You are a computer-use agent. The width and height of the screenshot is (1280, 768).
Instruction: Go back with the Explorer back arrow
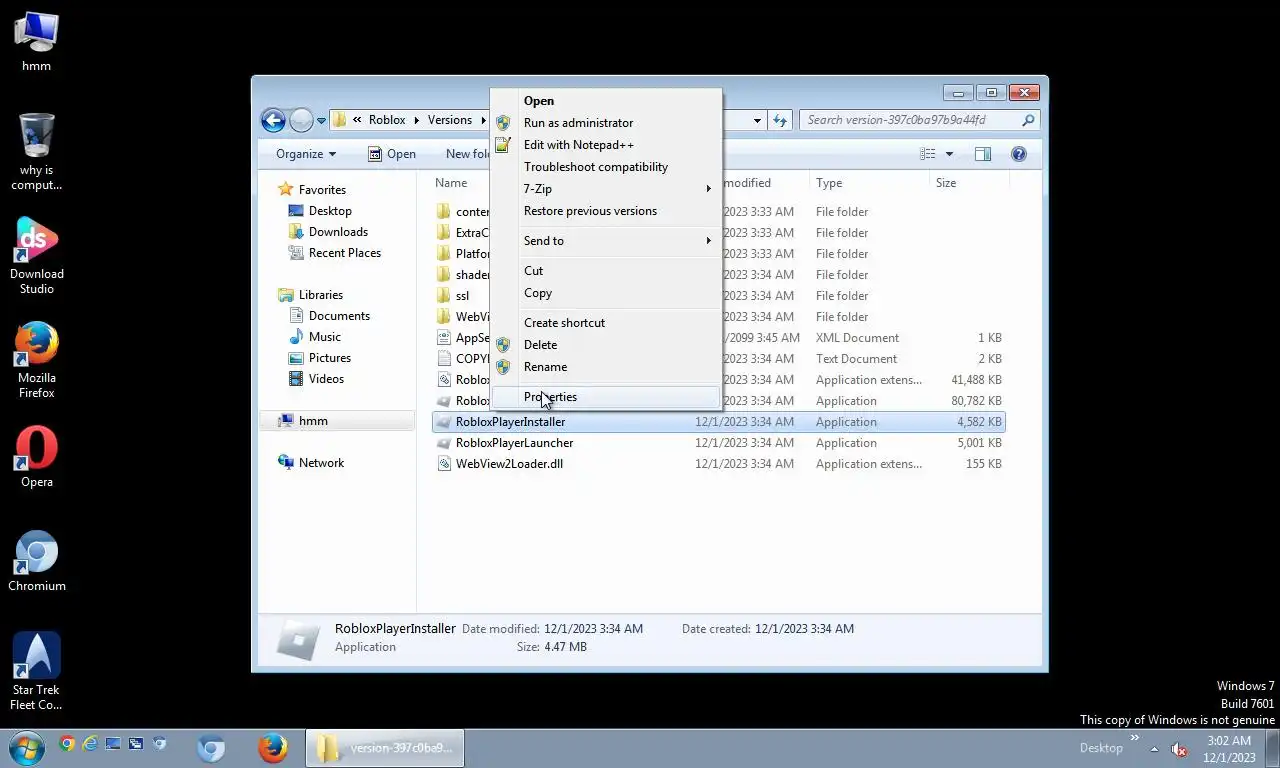click(273, 120)
